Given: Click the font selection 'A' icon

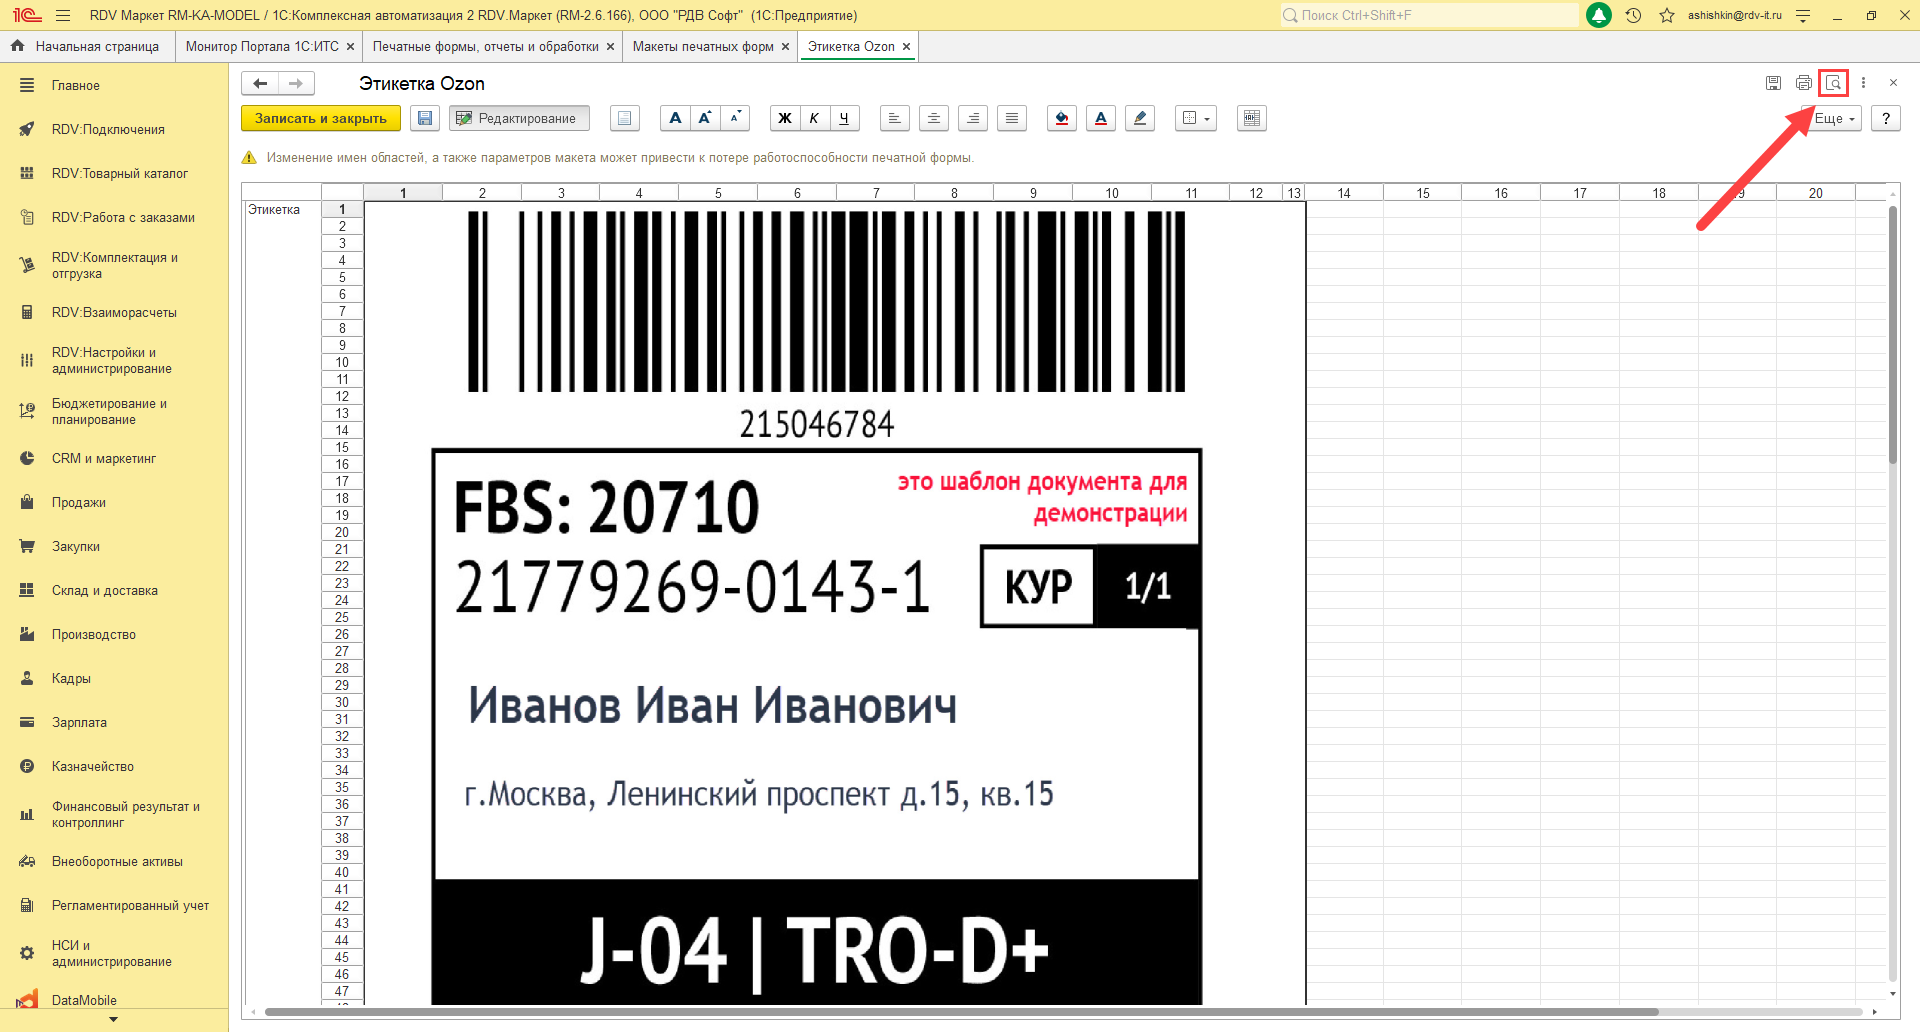Looking at the screenshot, I should tap(675, 118).
